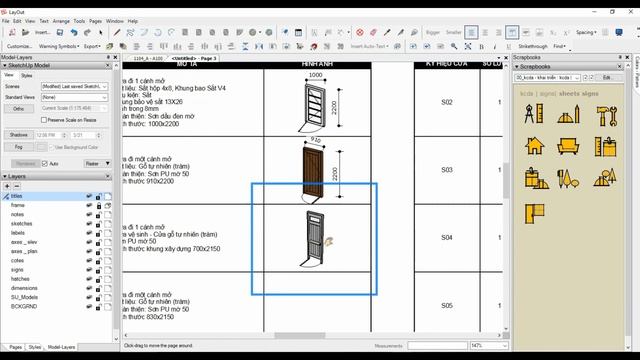The image size is (640, 360).
Task: Toggle visibility of the BCKGRND layer
Action: point(89,307)
